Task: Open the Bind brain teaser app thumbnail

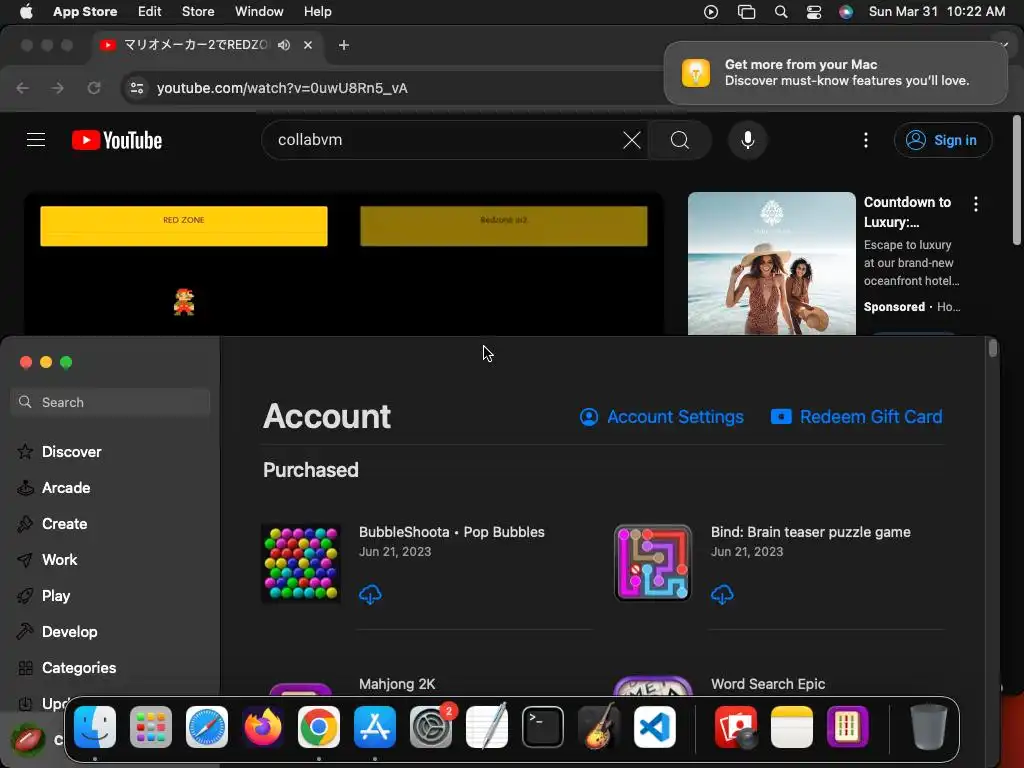Action: (652, 563)
